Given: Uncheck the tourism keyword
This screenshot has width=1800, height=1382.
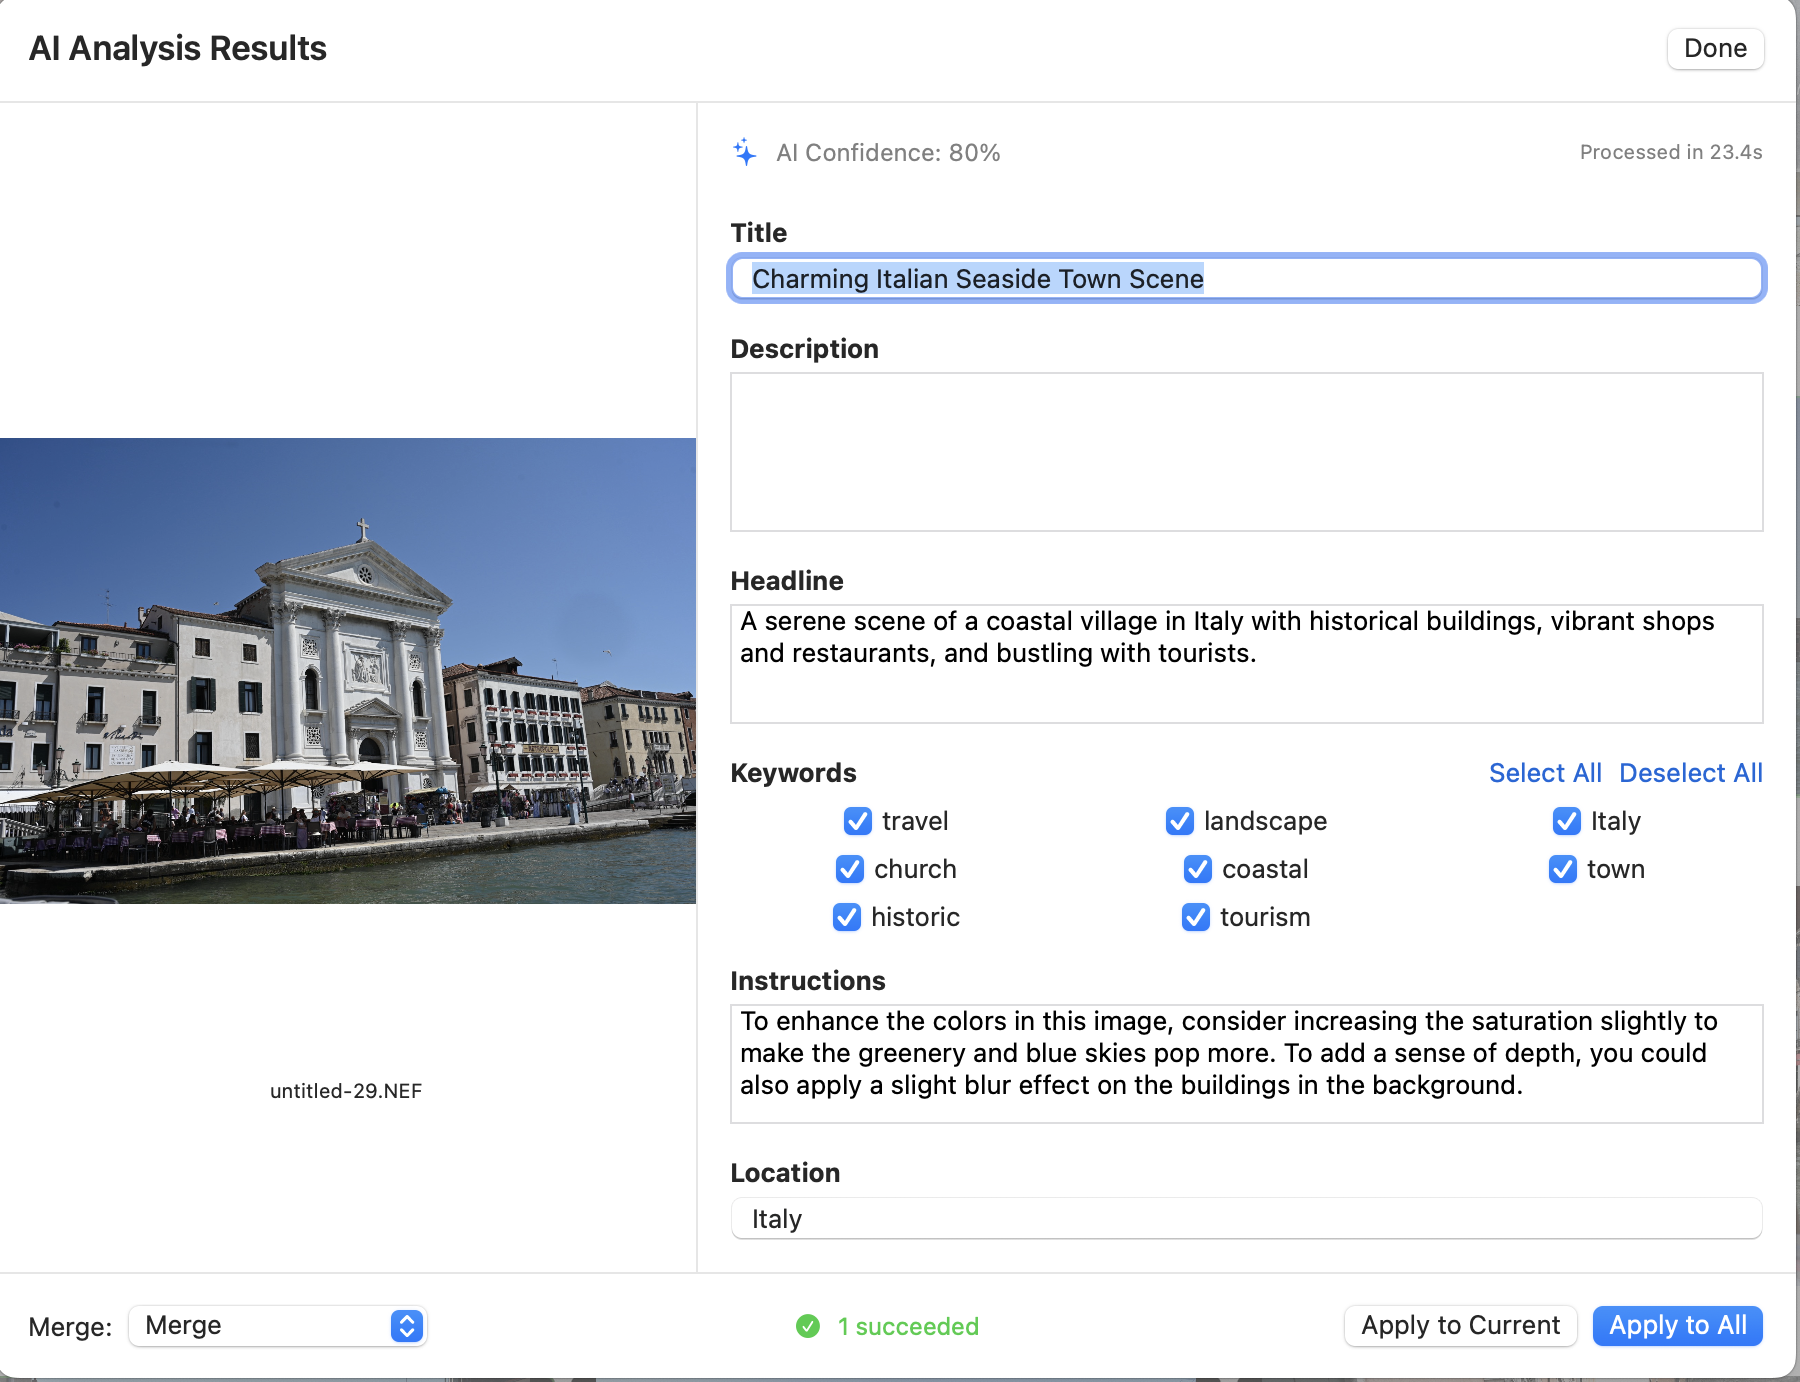Looking at the screenshot, I should point(1195,917).
